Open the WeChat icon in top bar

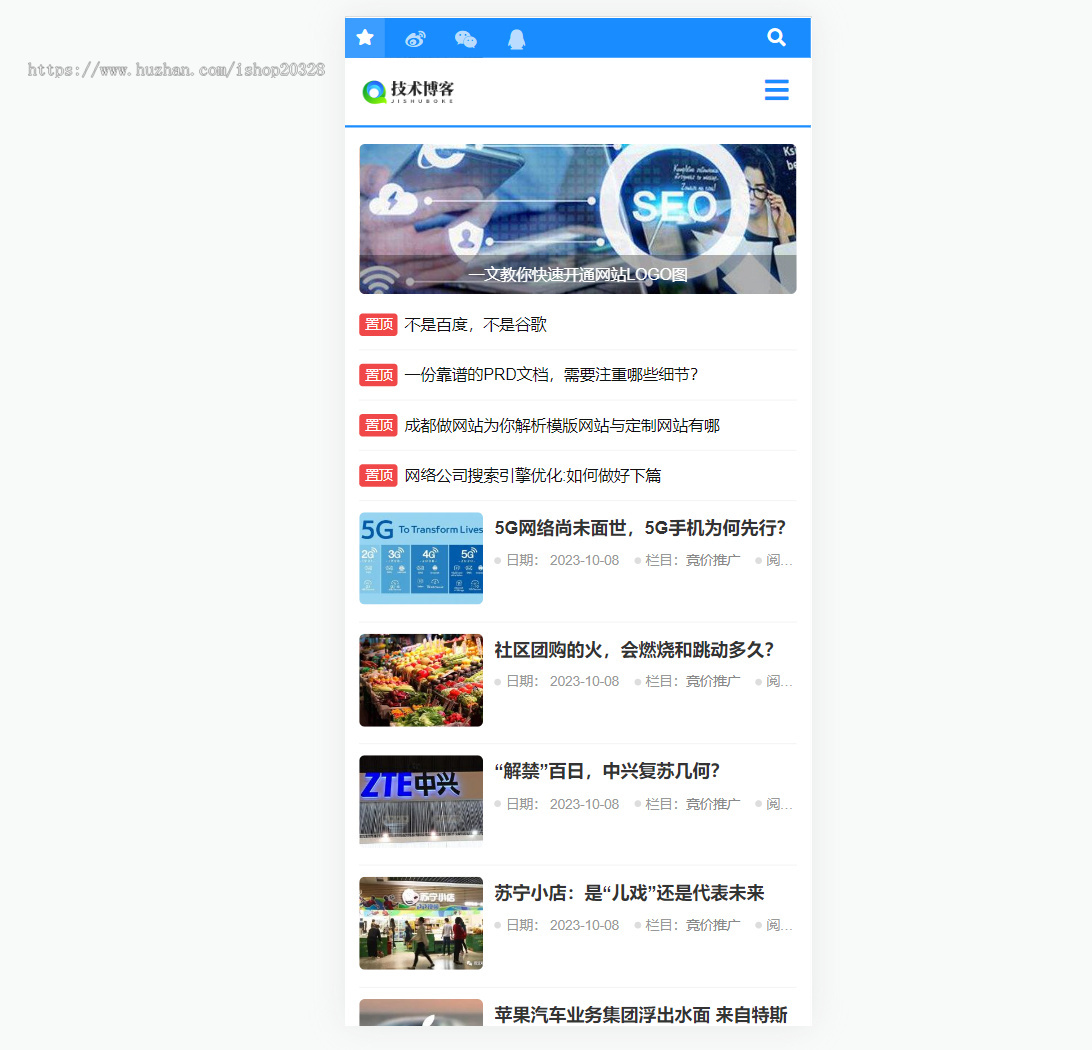coord(465,39)
